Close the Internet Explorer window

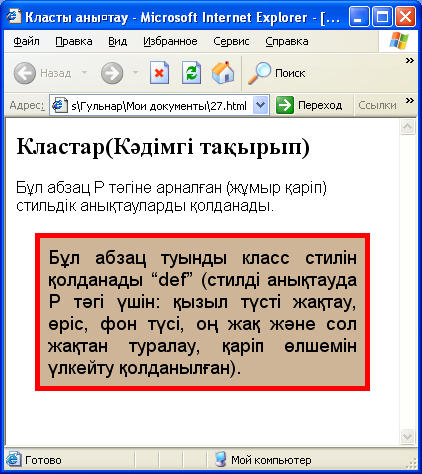[x=405, y=17]
